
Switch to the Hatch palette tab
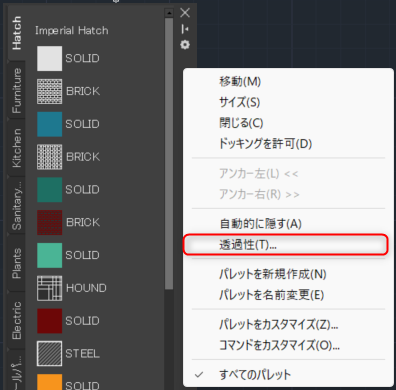tap(16, 33)
